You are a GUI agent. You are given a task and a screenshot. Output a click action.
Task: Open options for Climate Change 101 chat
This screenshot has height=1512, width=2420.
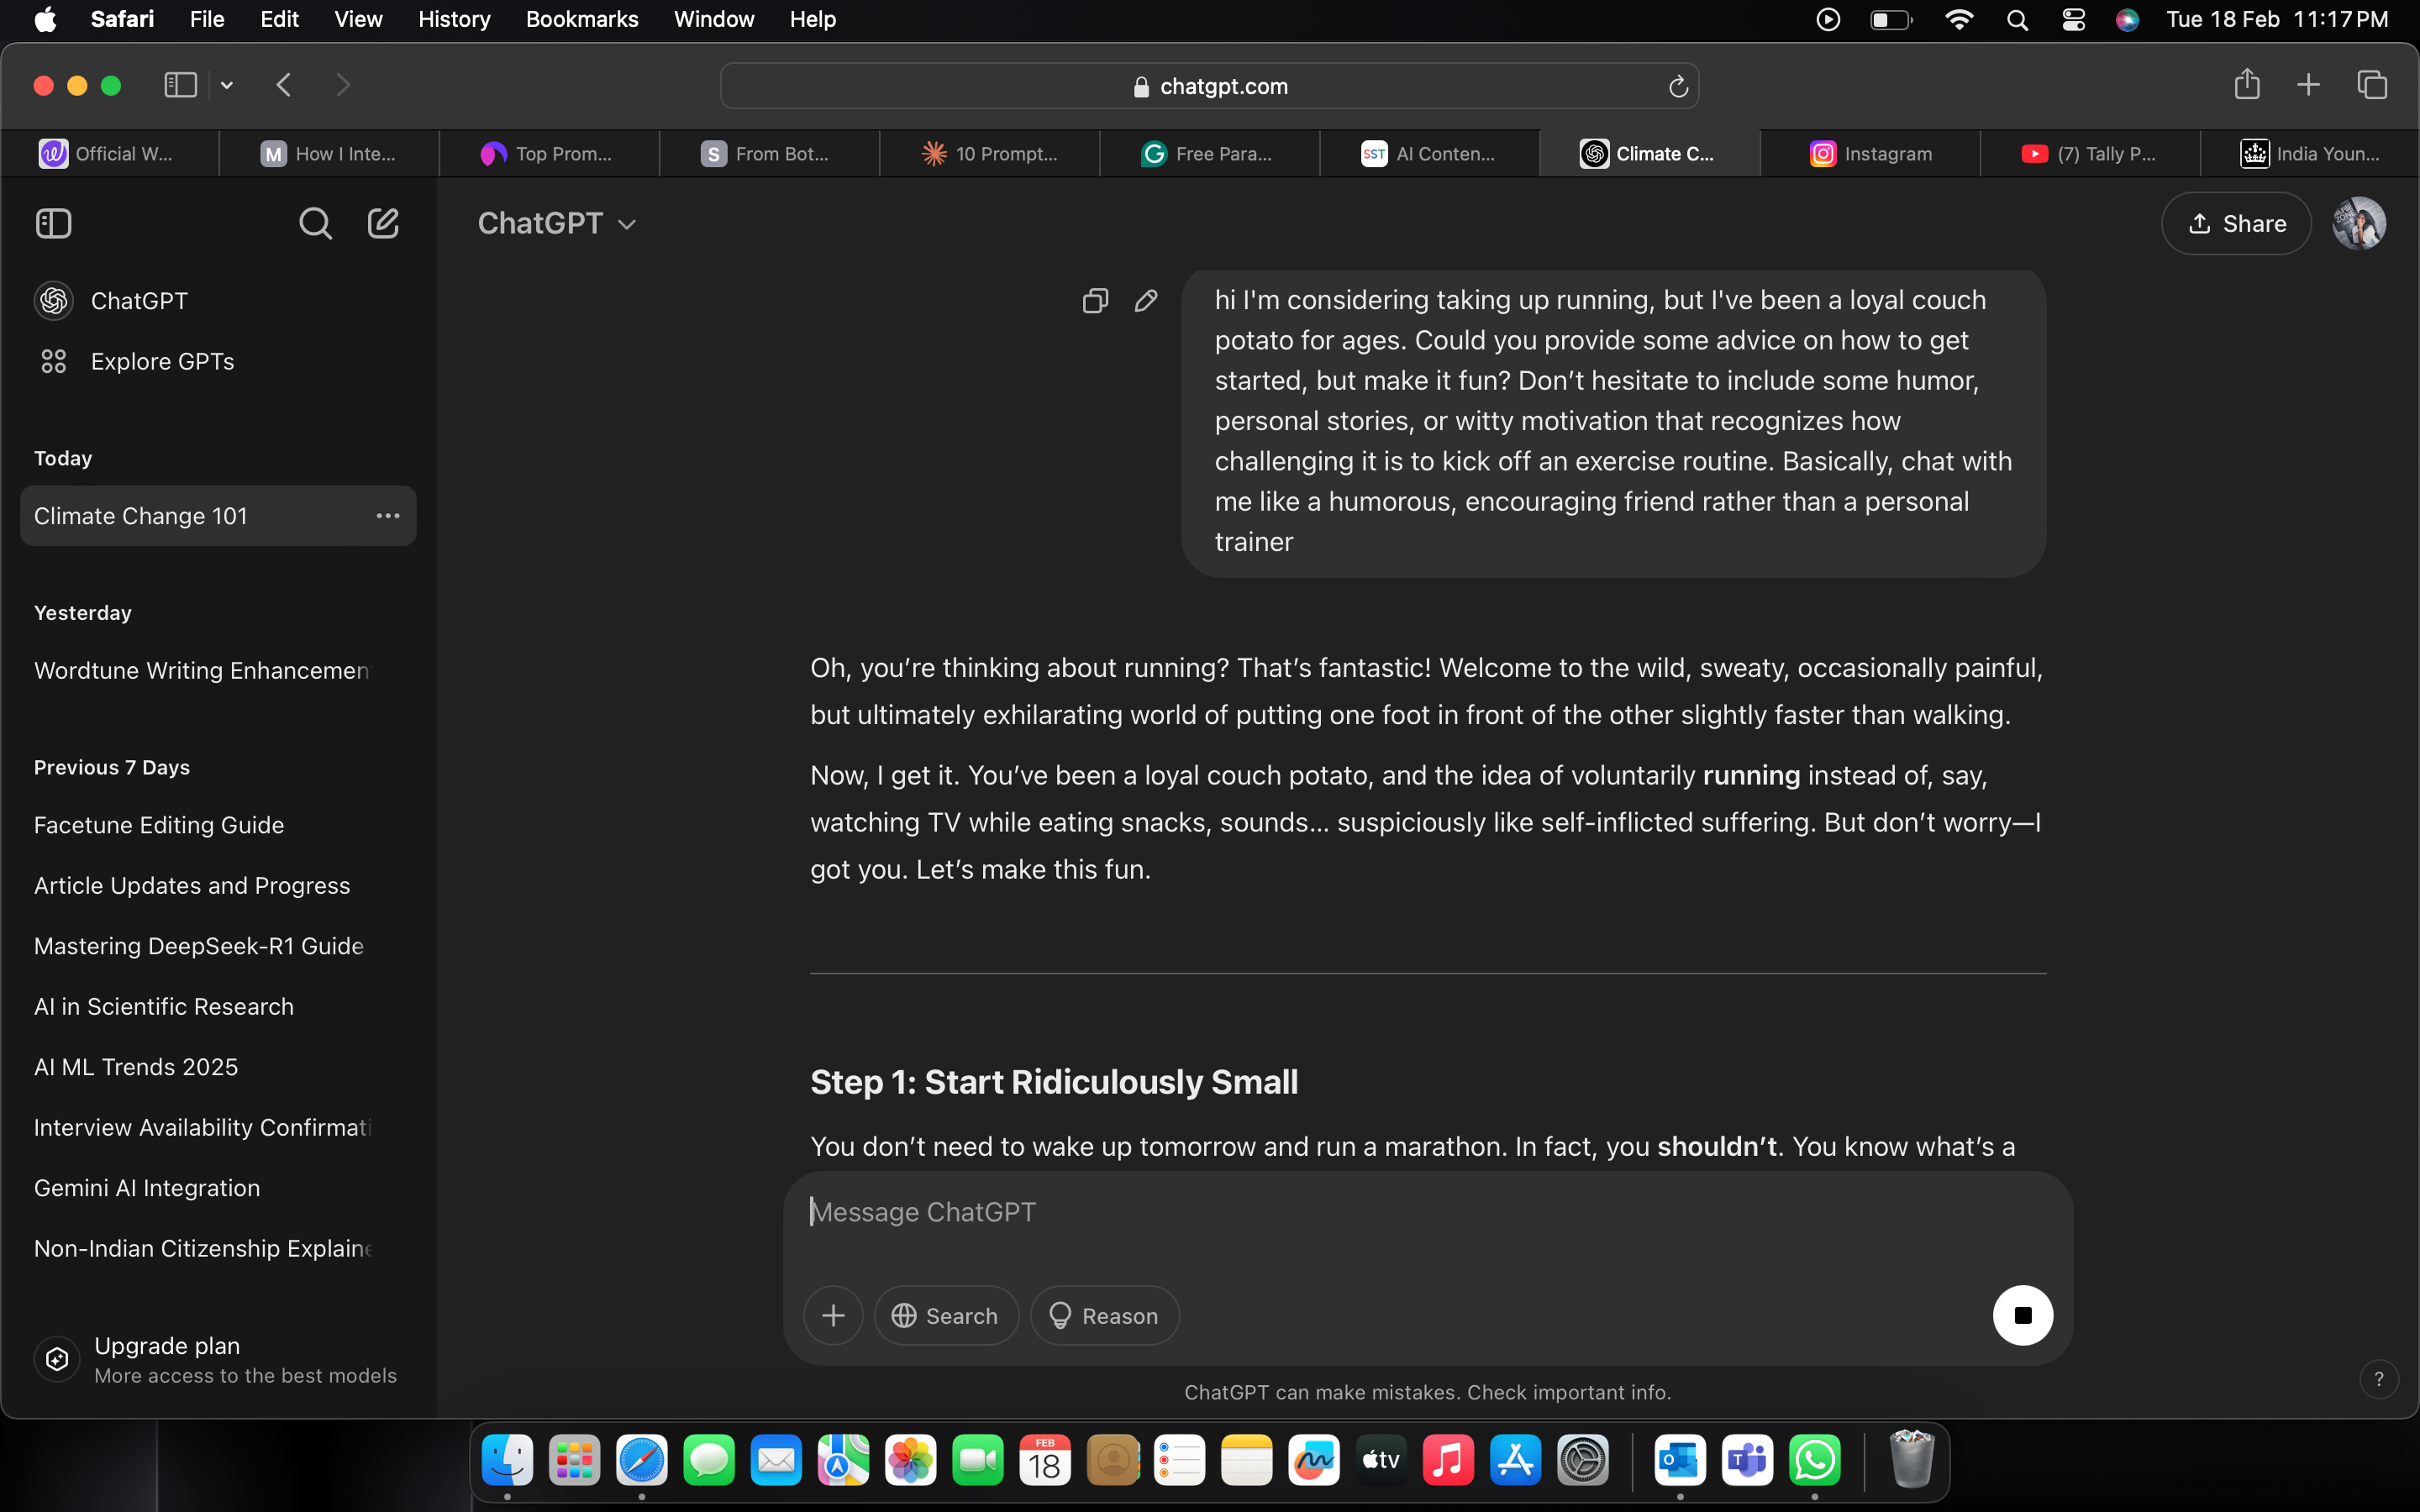click(388, 516)
